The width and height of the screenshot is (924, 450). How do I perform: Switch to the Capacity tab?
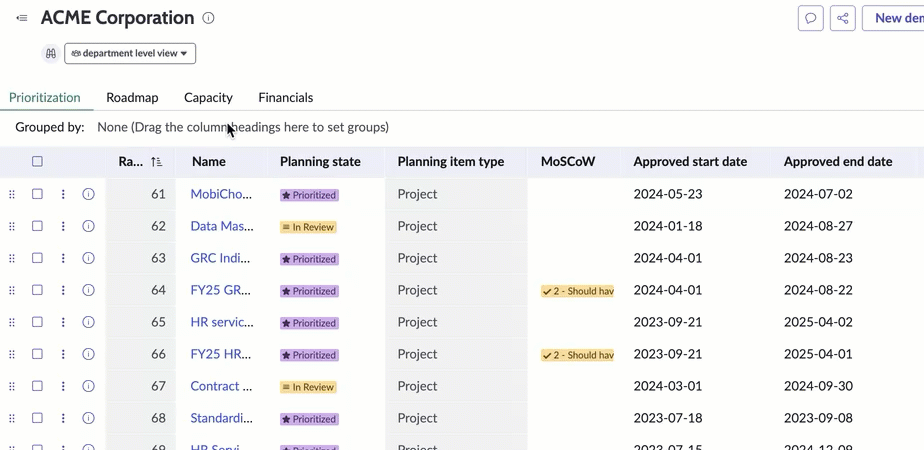coord(208,97)
